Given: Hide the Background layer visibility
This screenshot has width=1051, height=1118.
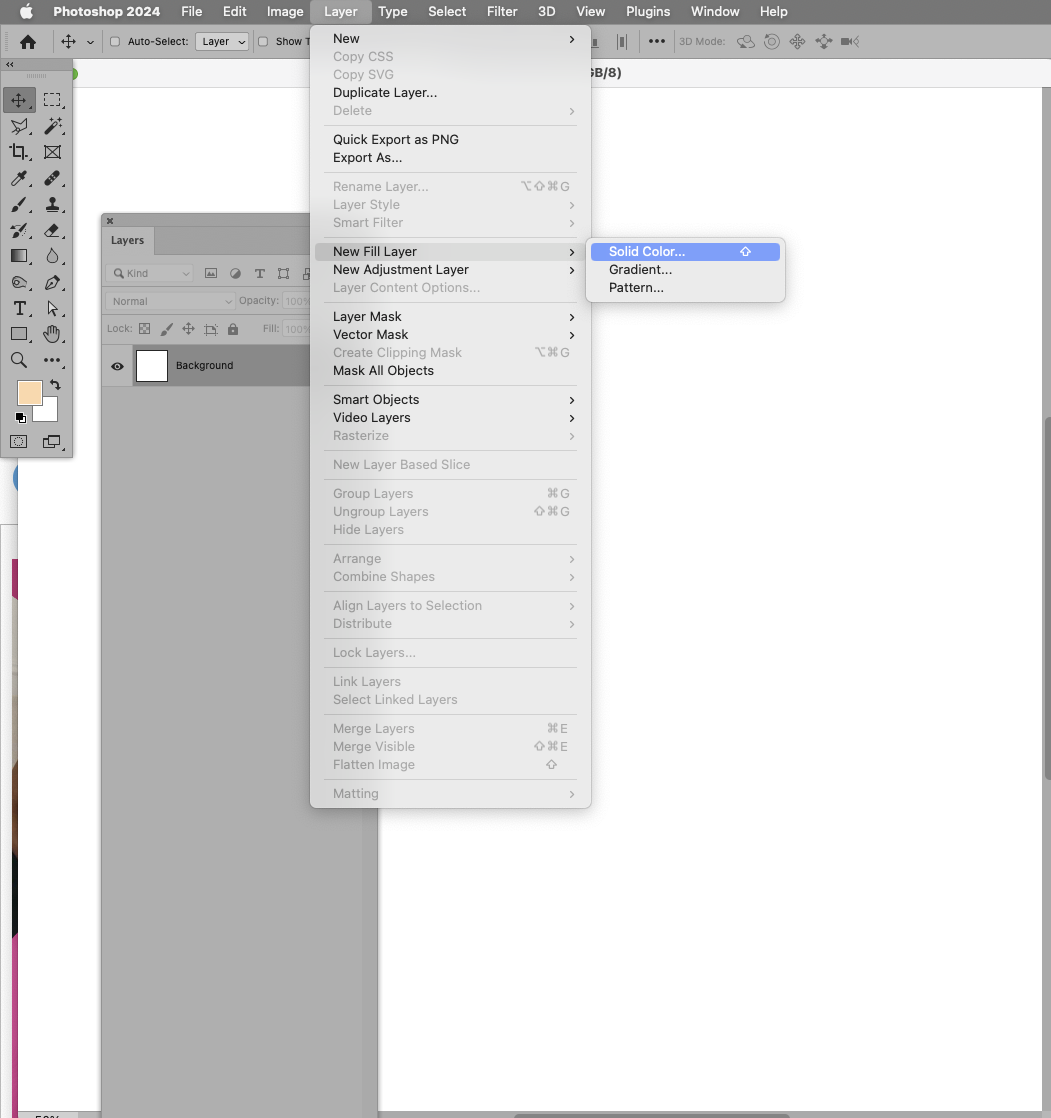Looking at the screenshot, I should 117,366.
